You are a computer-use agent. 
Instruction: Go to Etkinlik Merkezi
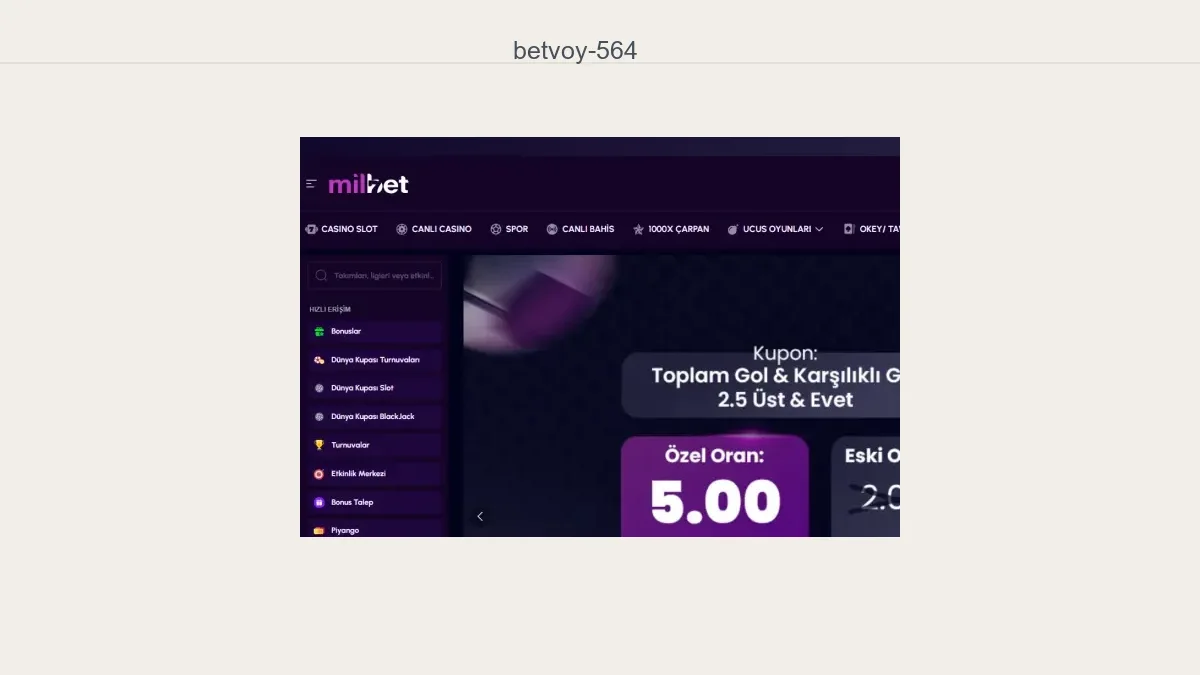click(x=375, y=473)
